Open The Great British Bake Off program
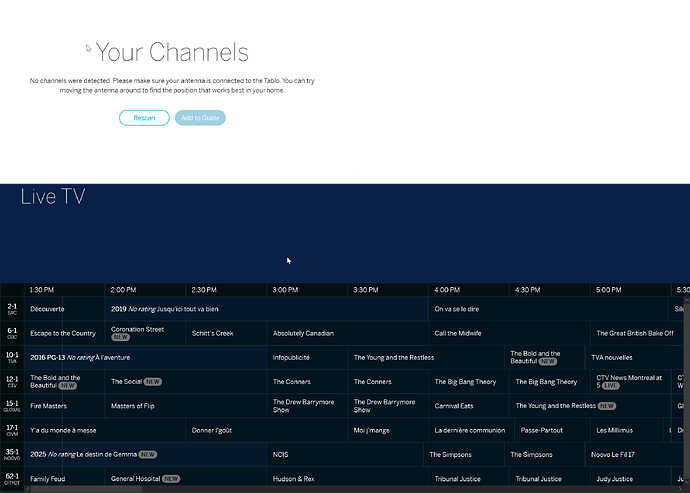The width and height of the screenshot is (690, 493). click(637, 333)
